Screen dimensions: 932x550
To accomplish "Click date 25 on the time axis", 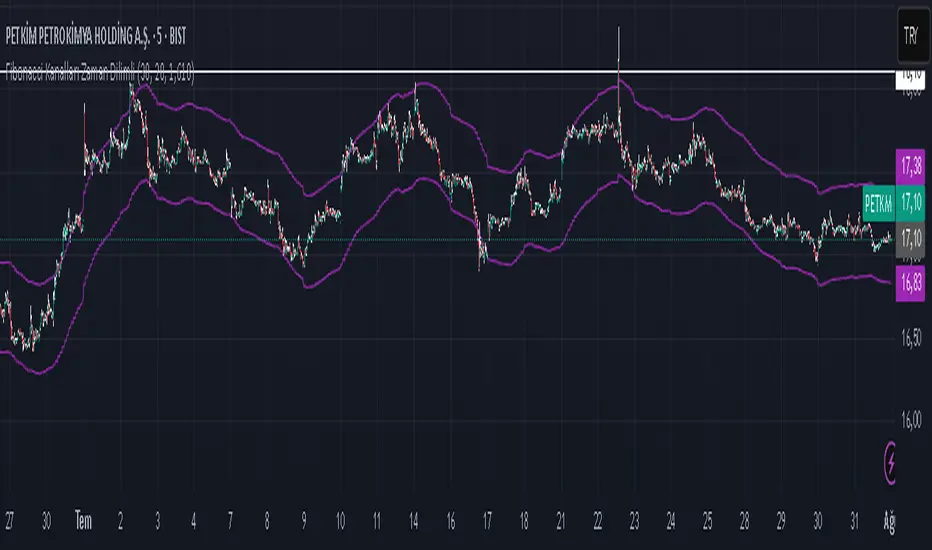I will (707, 521).
